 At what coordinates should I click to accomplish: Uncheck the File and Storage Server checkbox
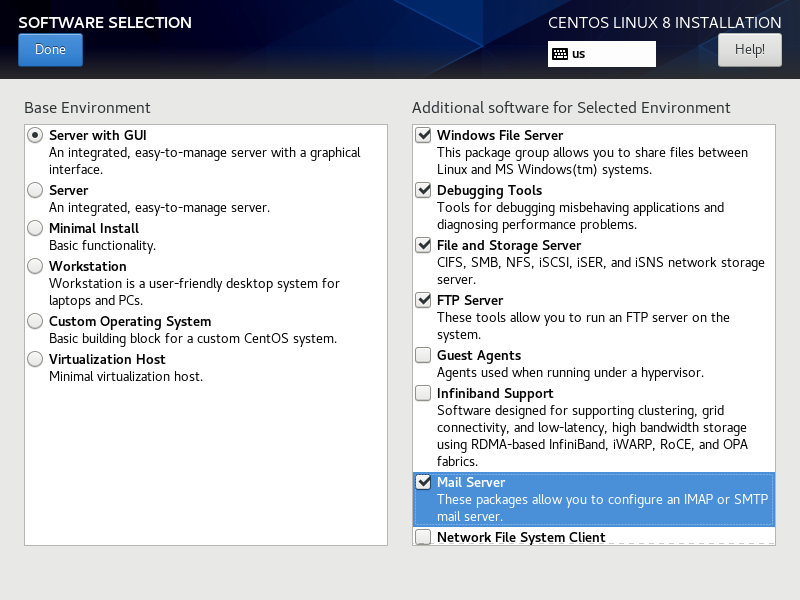click(x=423, y=245)
